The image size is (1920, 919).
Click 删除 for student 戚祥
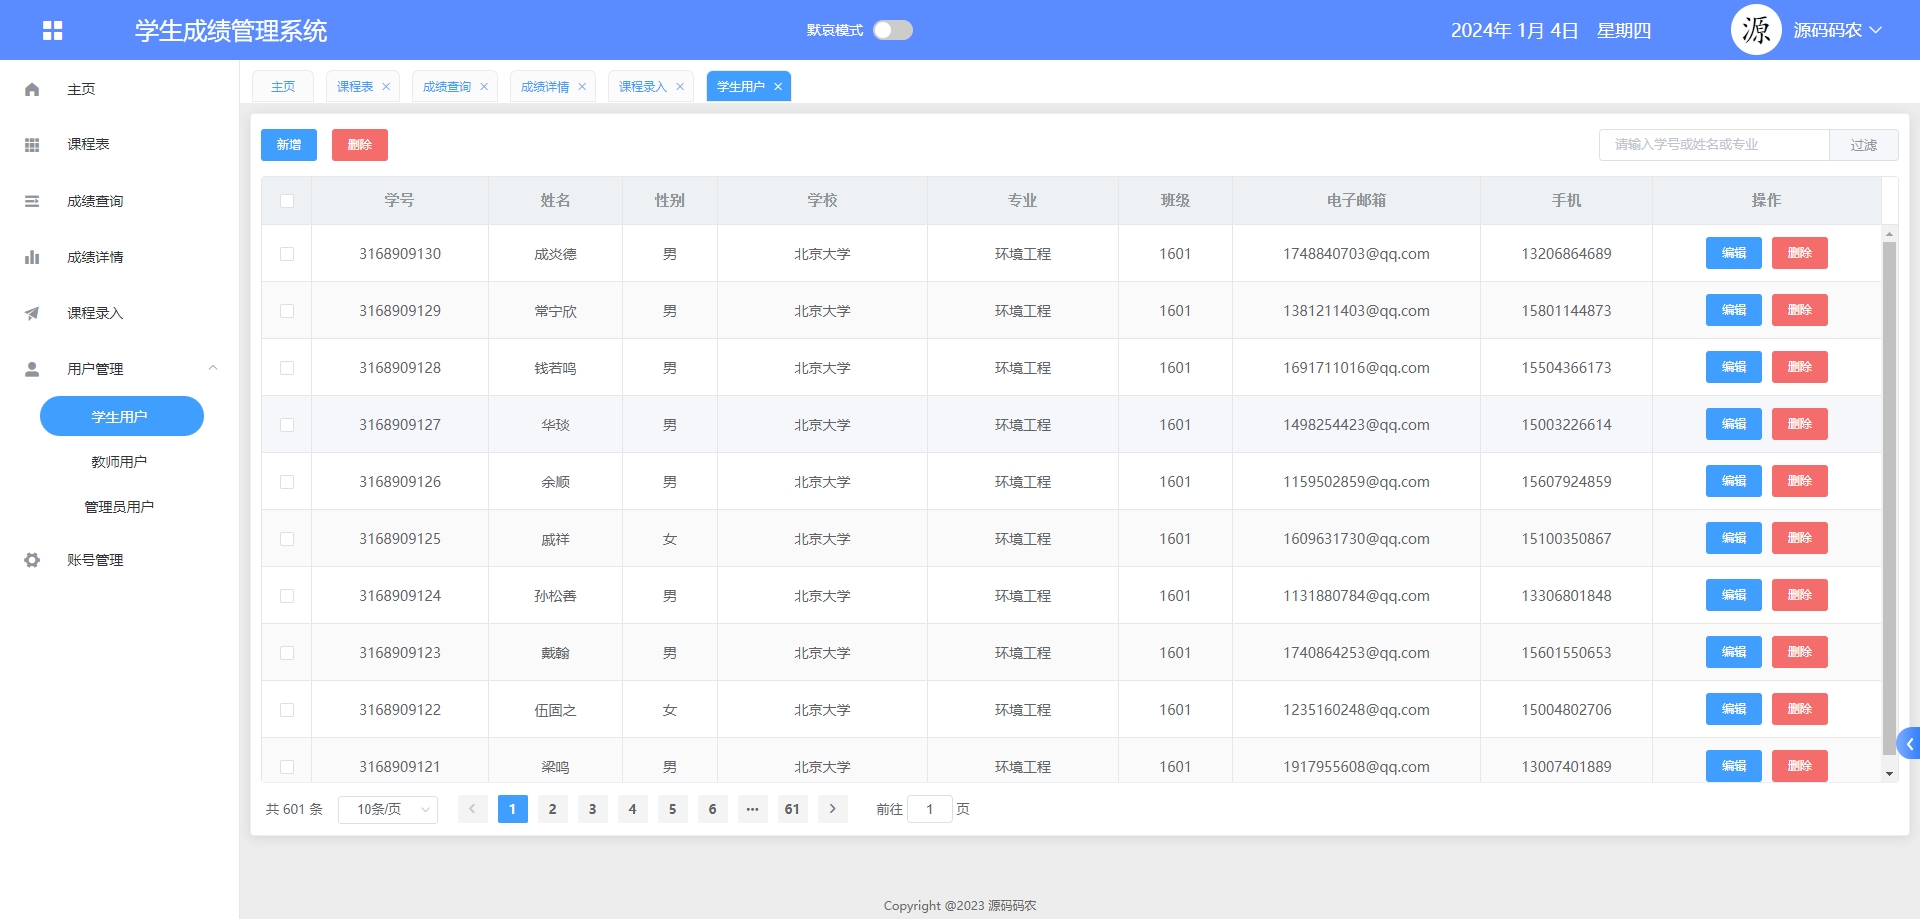(1800, 538)
